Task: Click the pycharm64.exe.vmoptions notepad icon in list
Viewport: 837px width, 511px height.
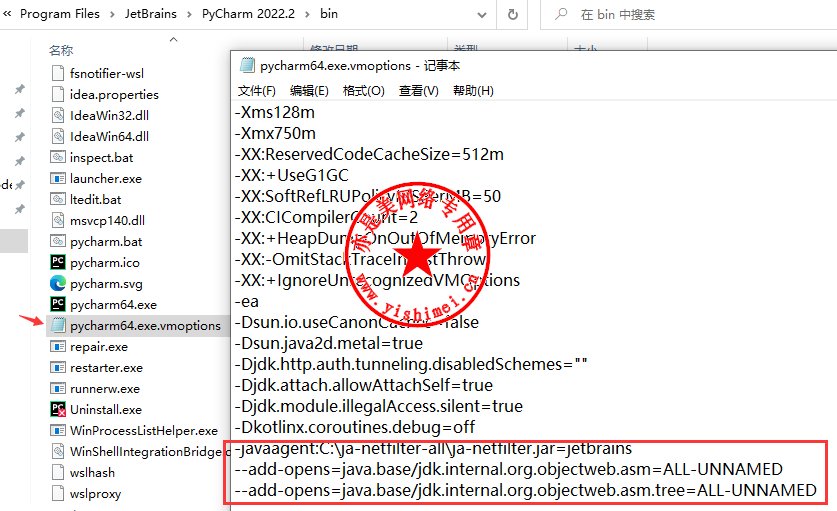Action: pos(58,325)
